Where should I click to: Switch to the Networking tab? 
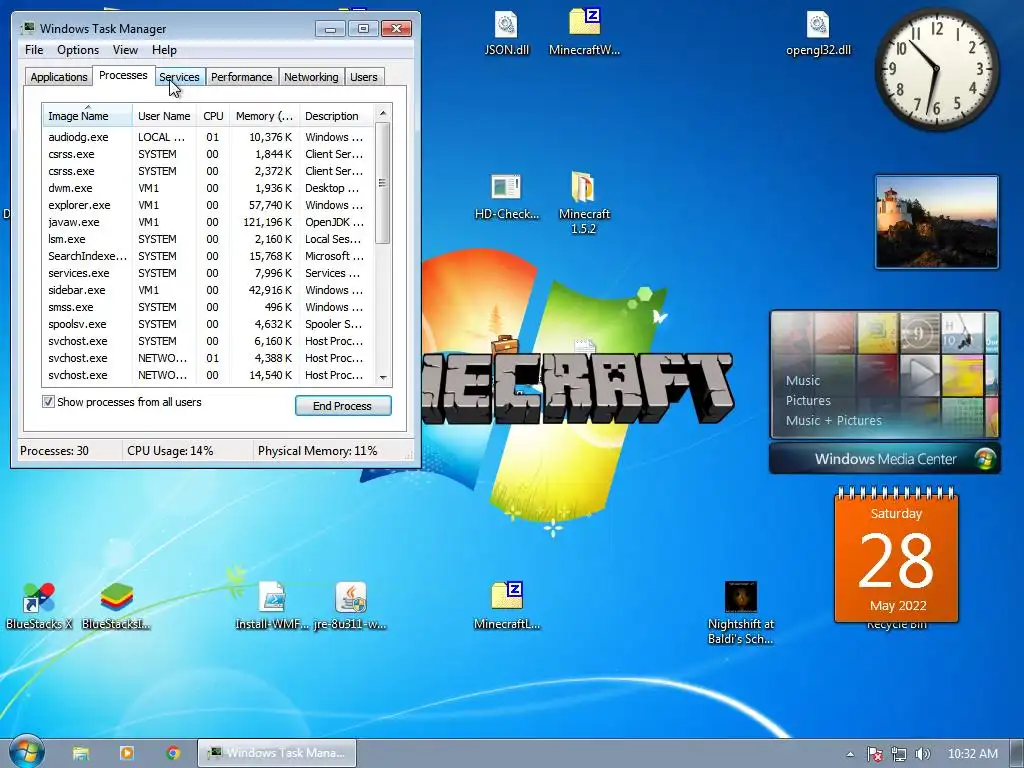coord(312,77)
